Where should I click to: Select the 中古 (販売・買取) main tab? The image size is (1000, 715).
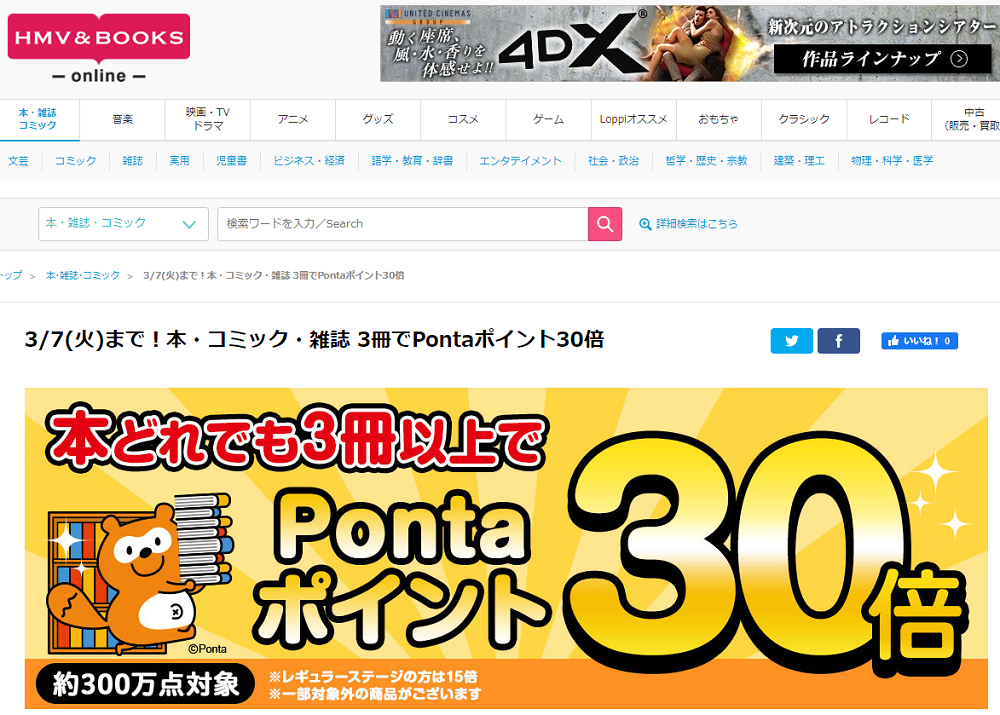click(966, 119)
